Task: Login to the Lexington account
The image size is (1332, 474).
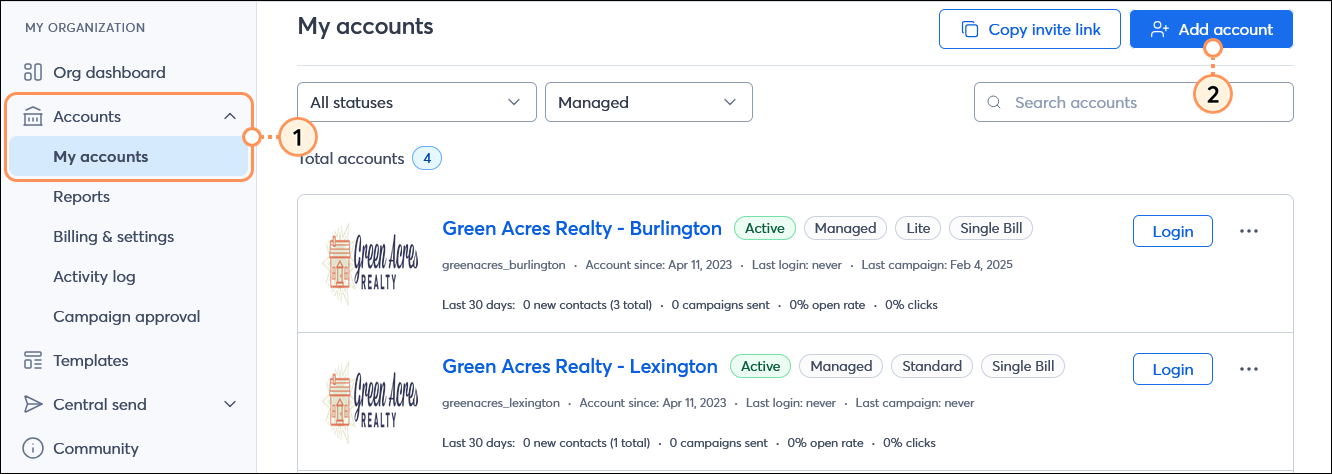Action: [x=1173, y=369]
